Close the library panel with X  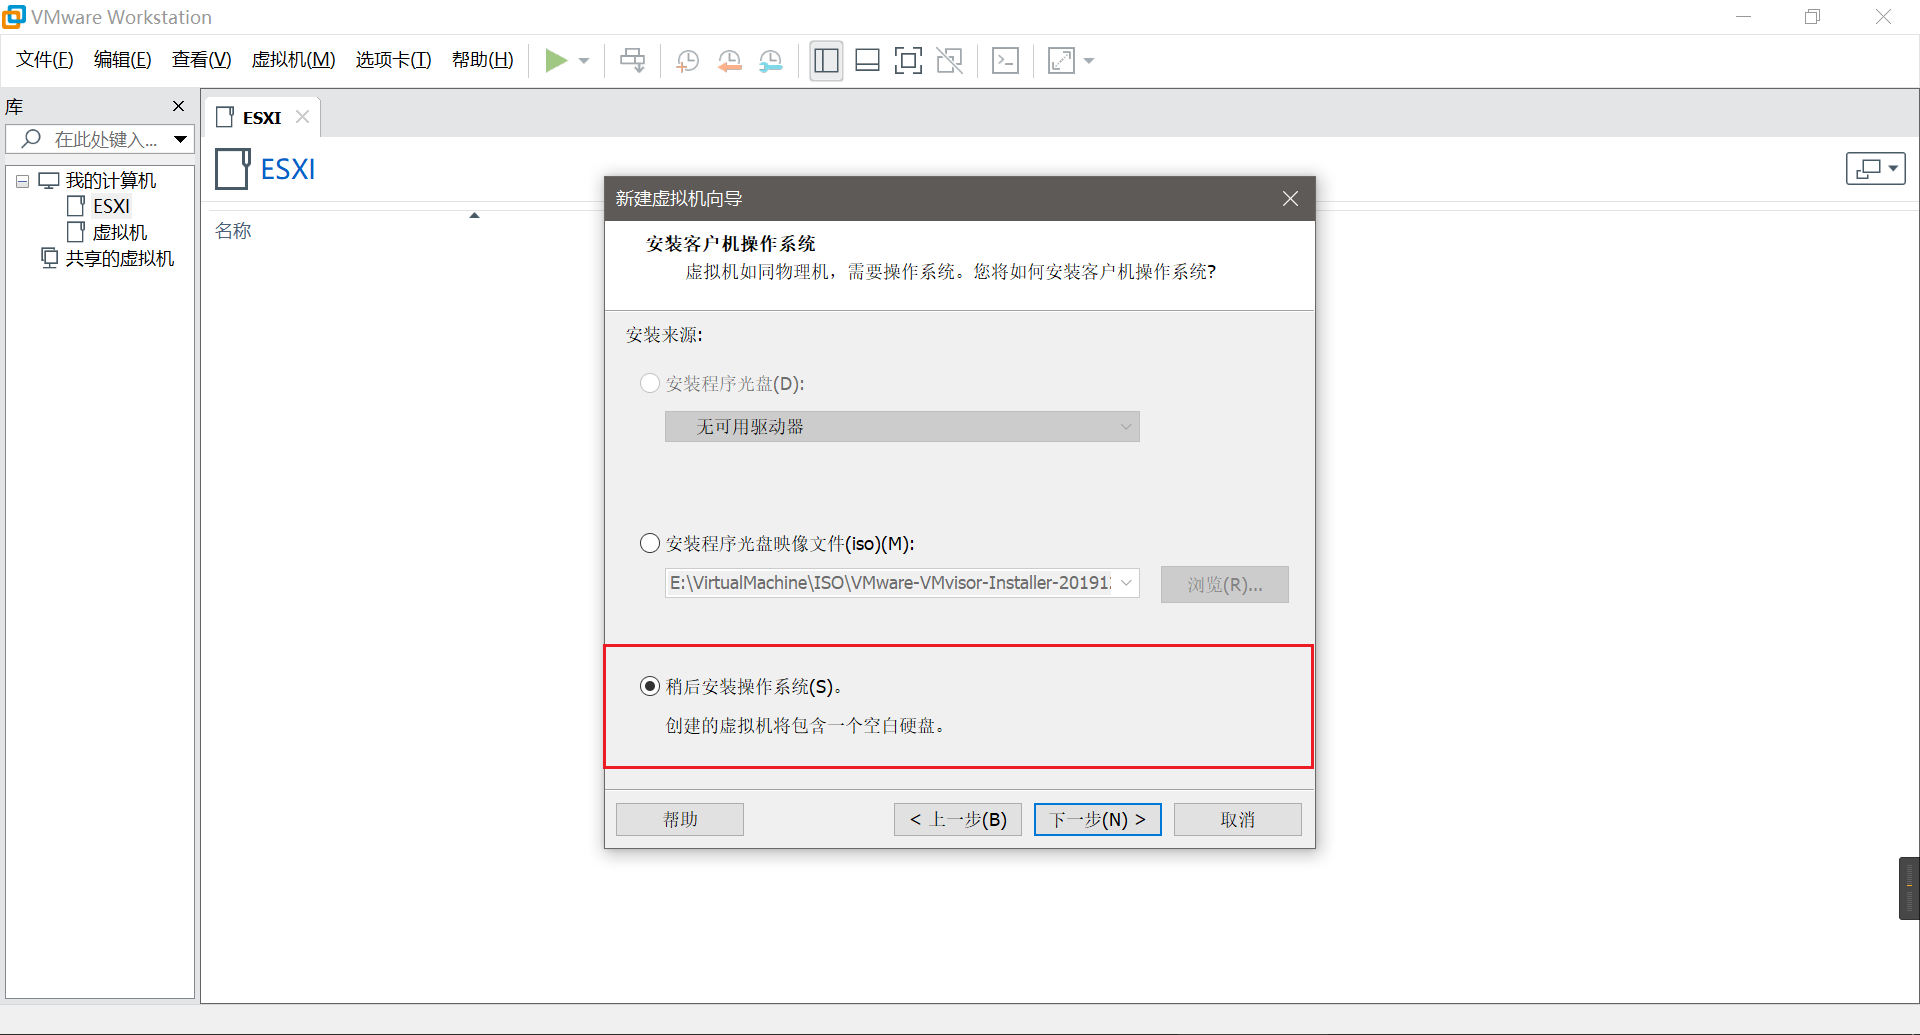click(178, 106)
